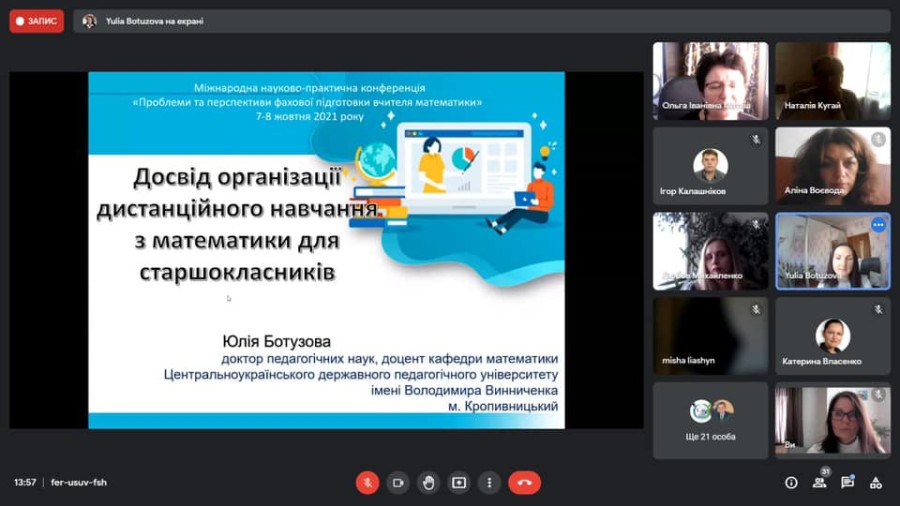
Task: Select Катерина Власенко participant tile
Action: point(833,336)
